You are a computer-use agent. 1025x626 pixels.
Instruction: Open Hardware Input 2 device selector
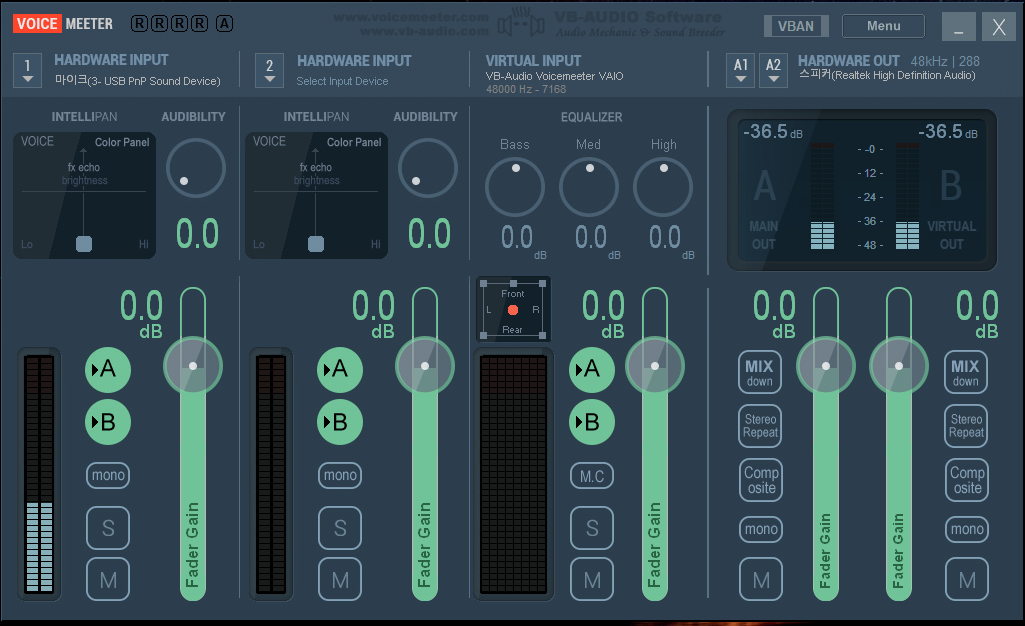click(x=269, y=71)
